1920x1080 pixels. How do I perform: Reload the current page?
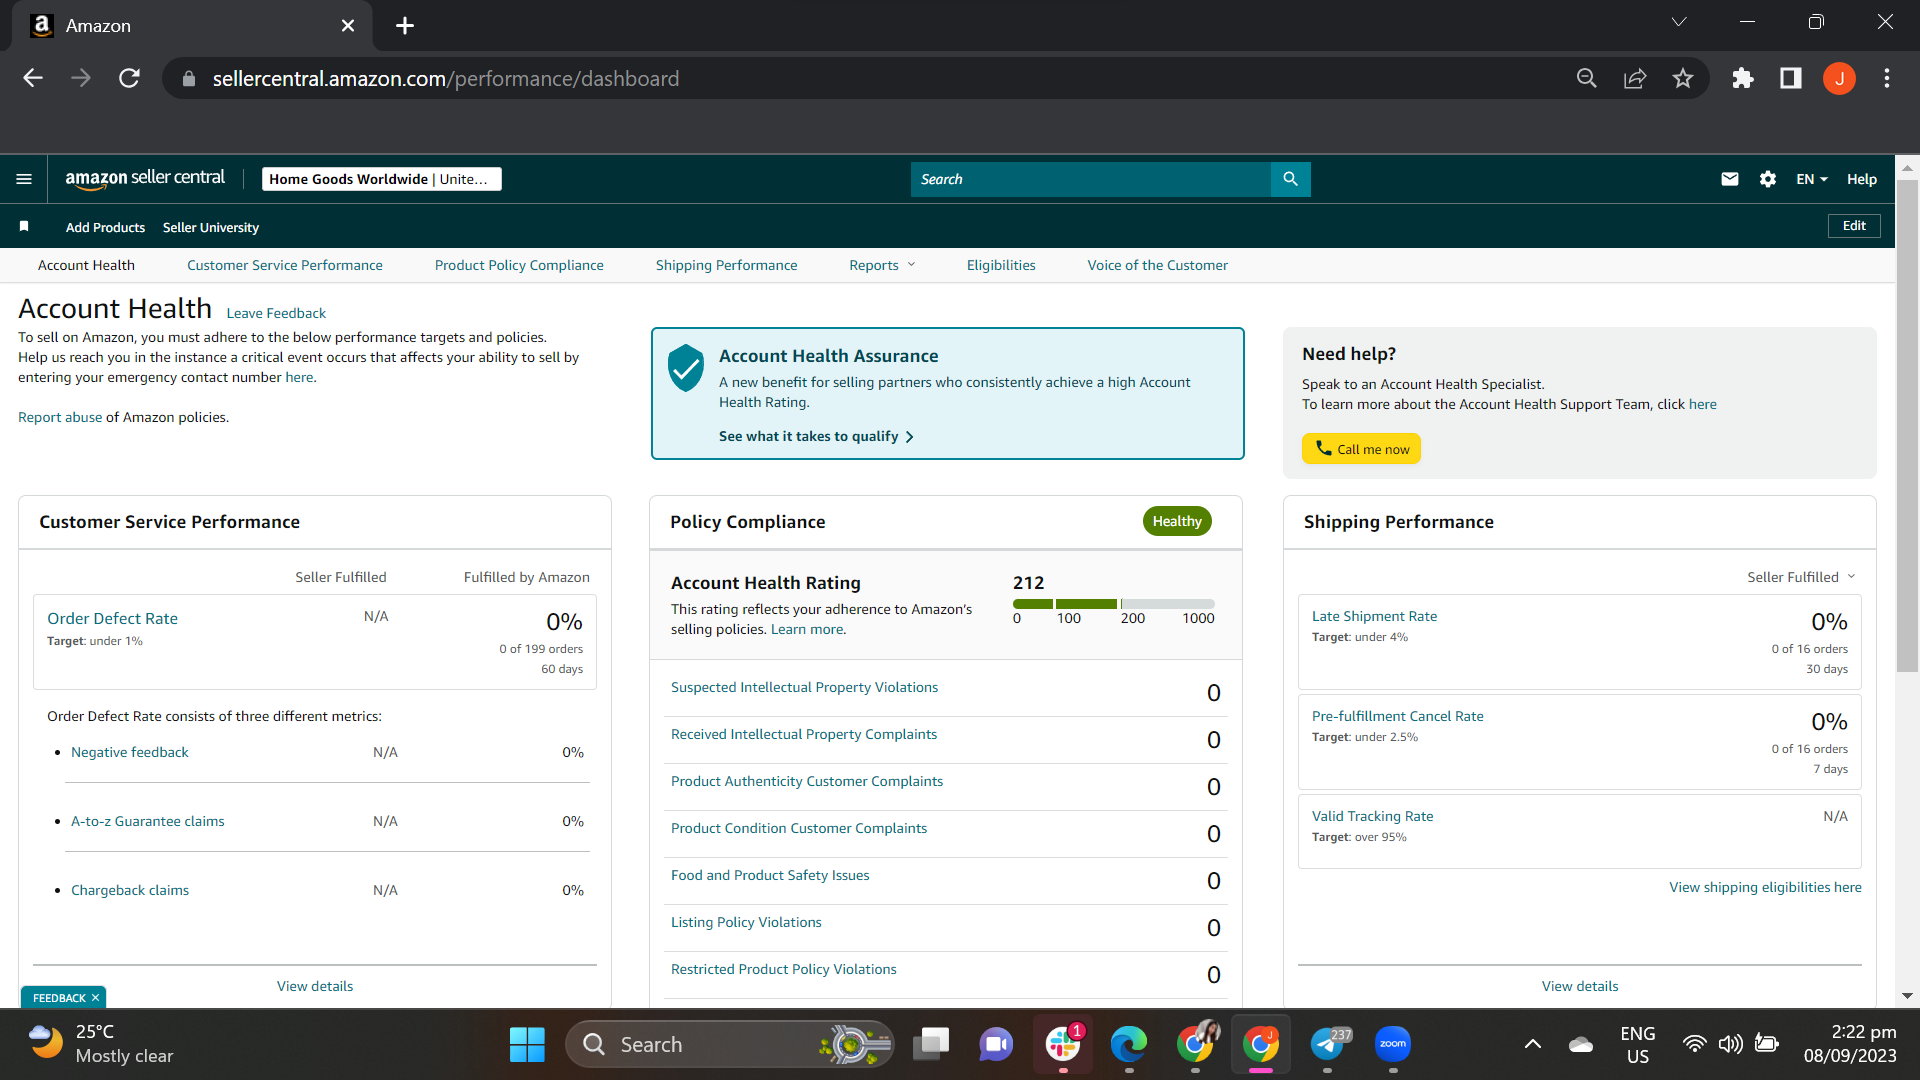tap(129, 78)
